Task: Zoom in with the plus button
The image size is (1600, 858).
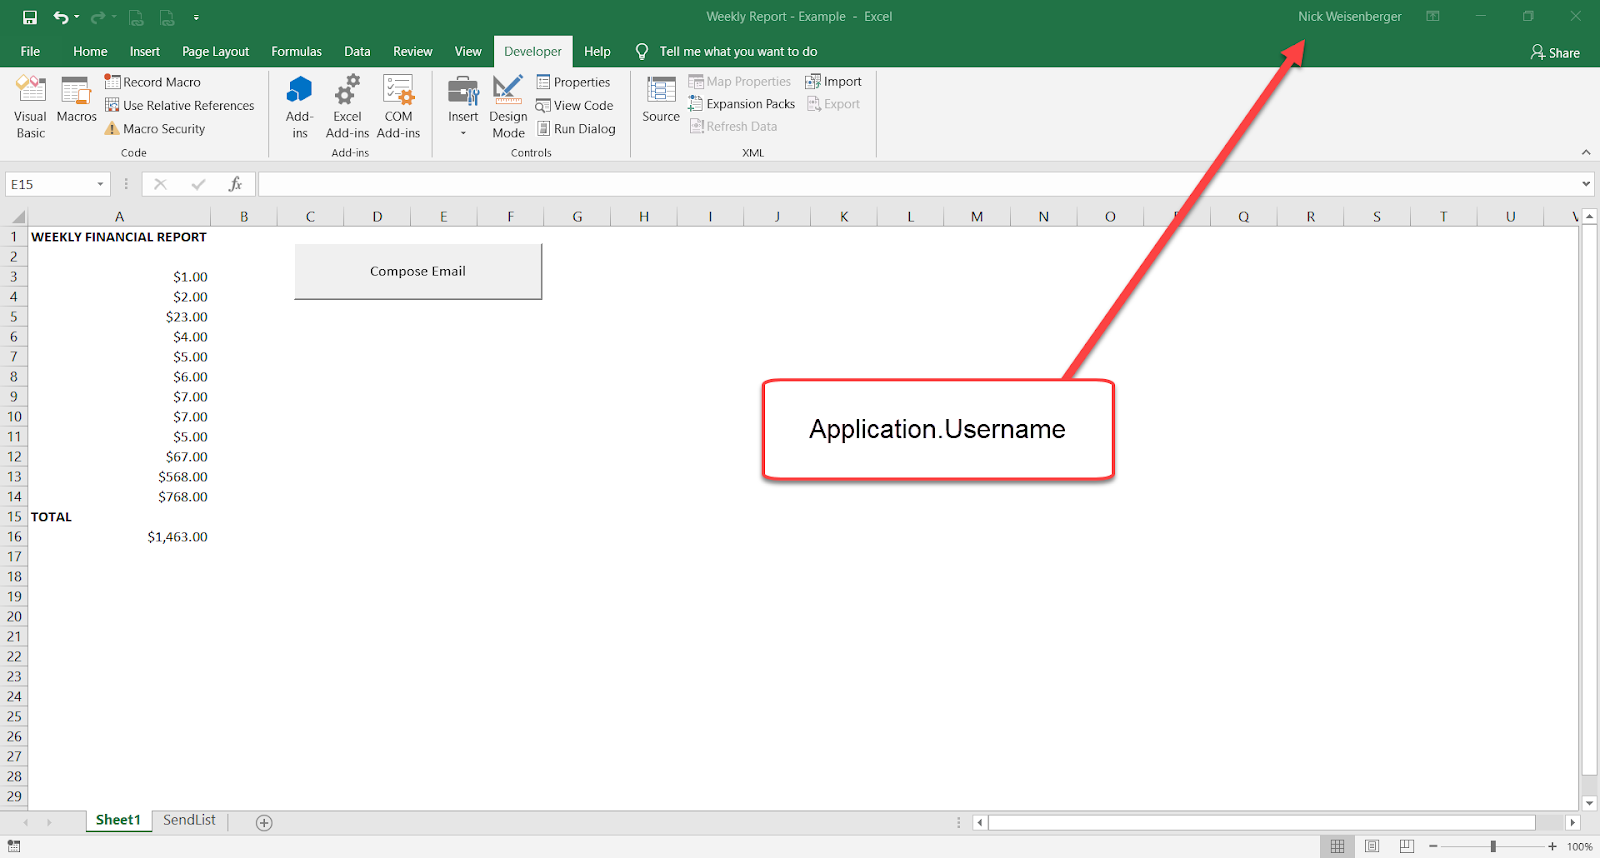Action: click(x=1552, y=846)
